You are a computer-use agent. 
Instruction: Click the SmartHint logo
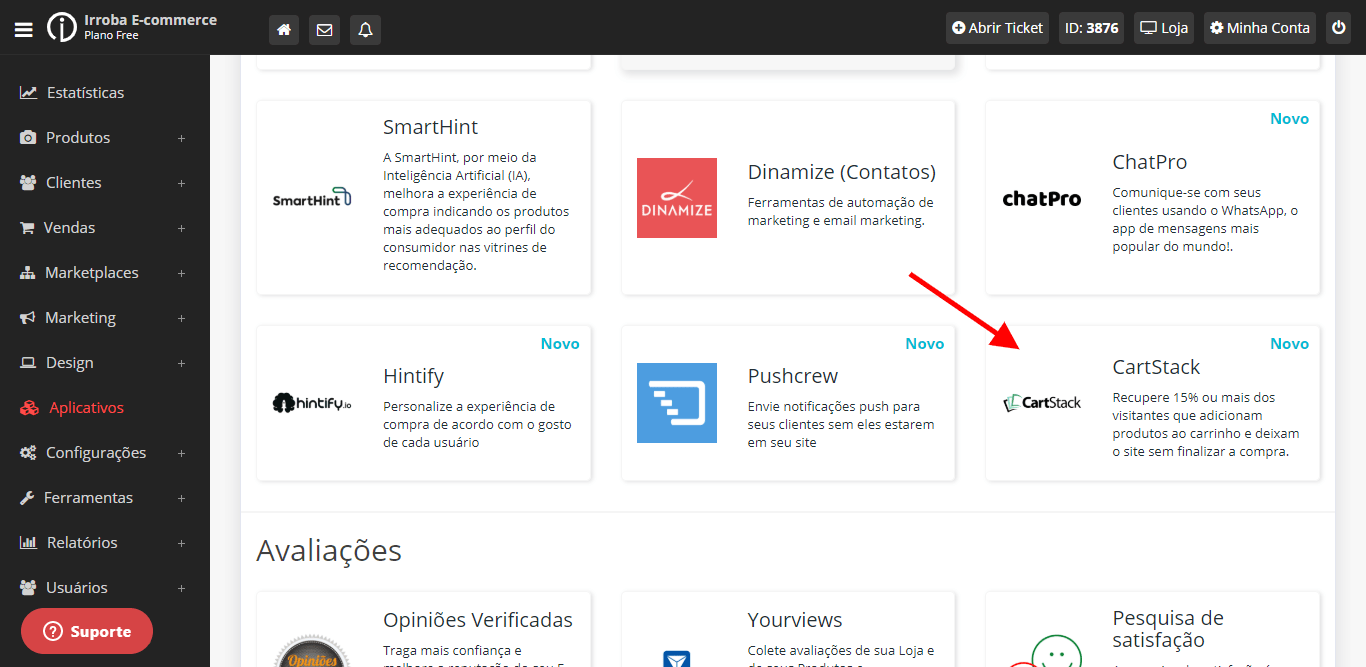pos(312,198)
